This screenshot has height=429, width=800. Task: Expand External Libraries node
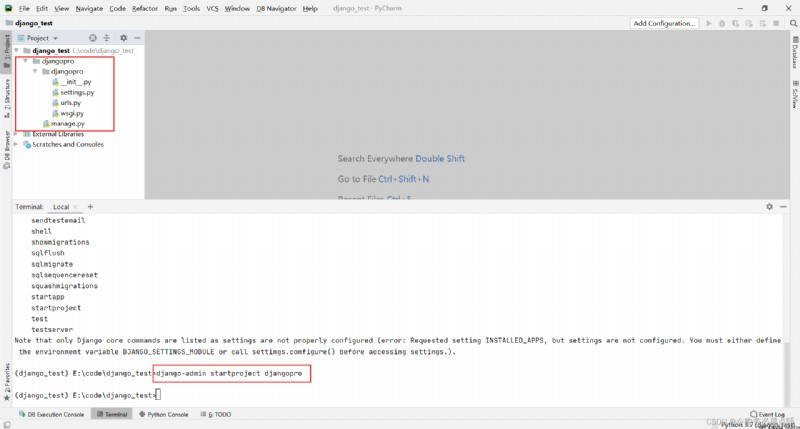click(x=17, y=134)
